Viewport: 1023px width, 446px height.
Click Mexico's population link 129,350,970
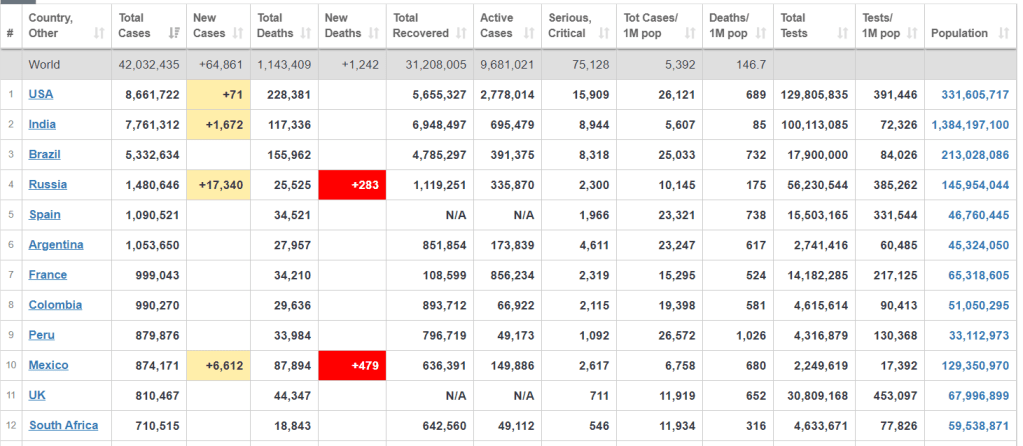click(x=975, y=365)
